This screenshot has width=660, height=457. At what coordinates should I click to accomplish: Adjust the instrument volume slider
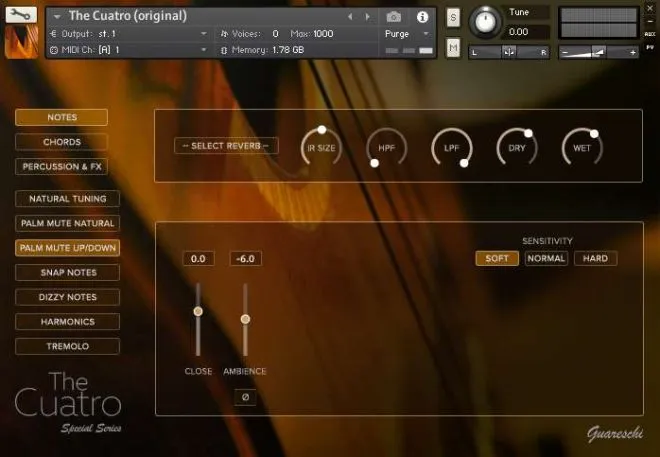[598, 52]
